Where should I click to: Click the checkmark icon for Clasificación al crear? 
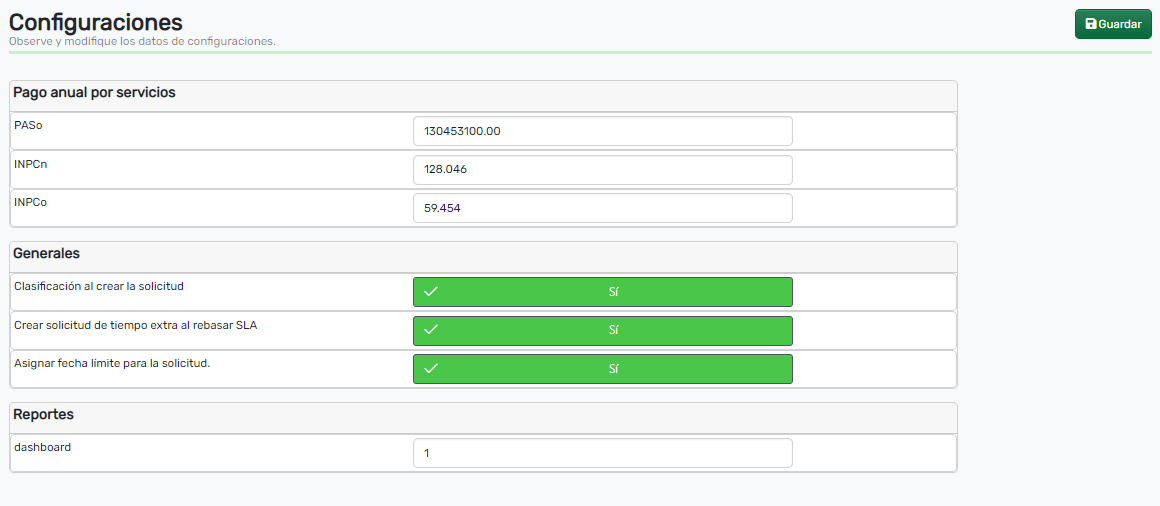tap(431, 292)
